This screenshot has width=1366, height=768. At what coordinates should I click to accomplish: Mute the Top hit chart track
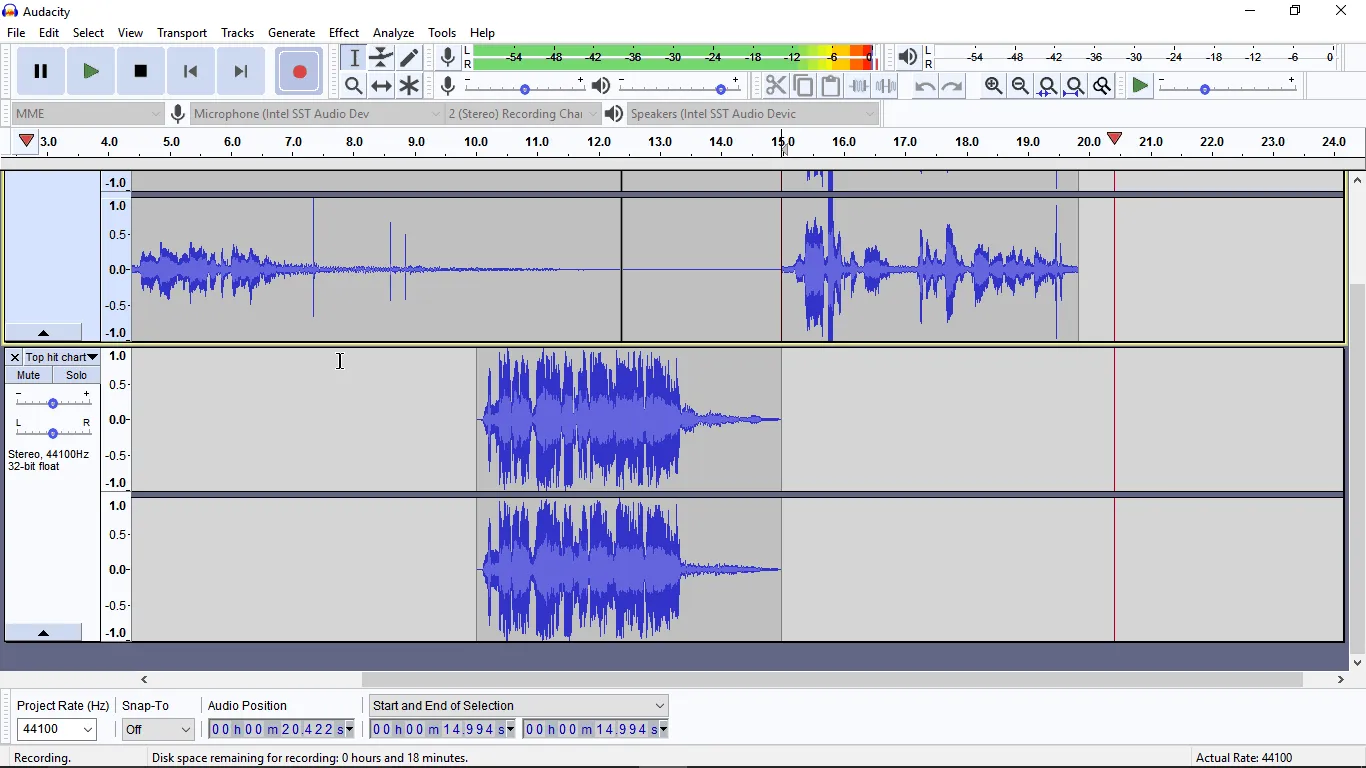27,375
